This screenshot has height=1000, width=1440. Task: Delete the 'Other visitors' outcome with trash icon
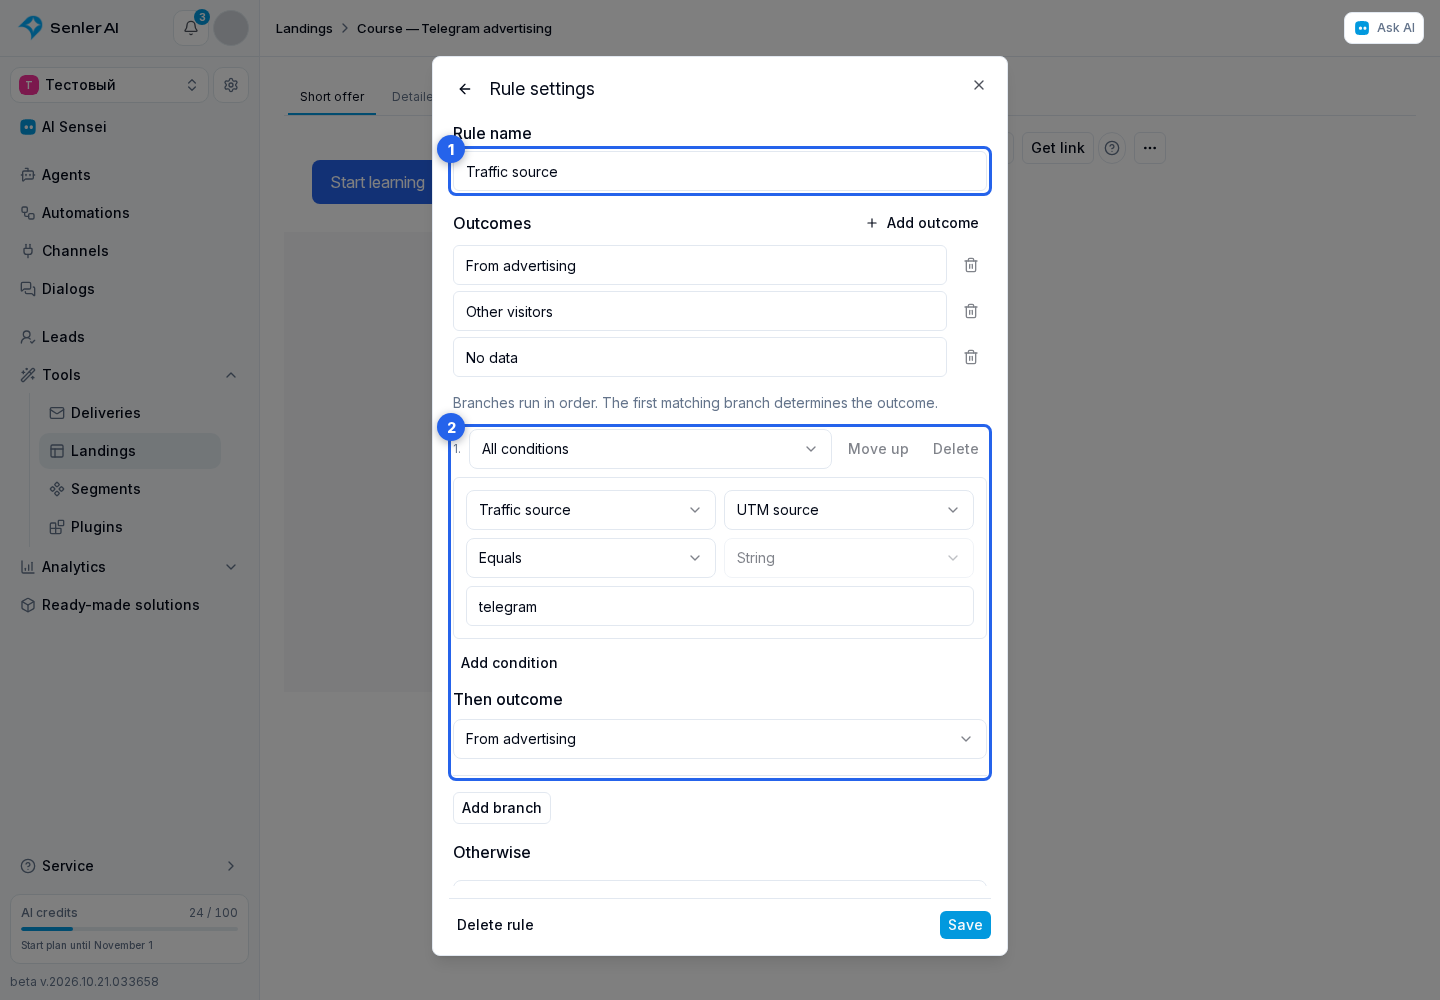tap(971, 311)
